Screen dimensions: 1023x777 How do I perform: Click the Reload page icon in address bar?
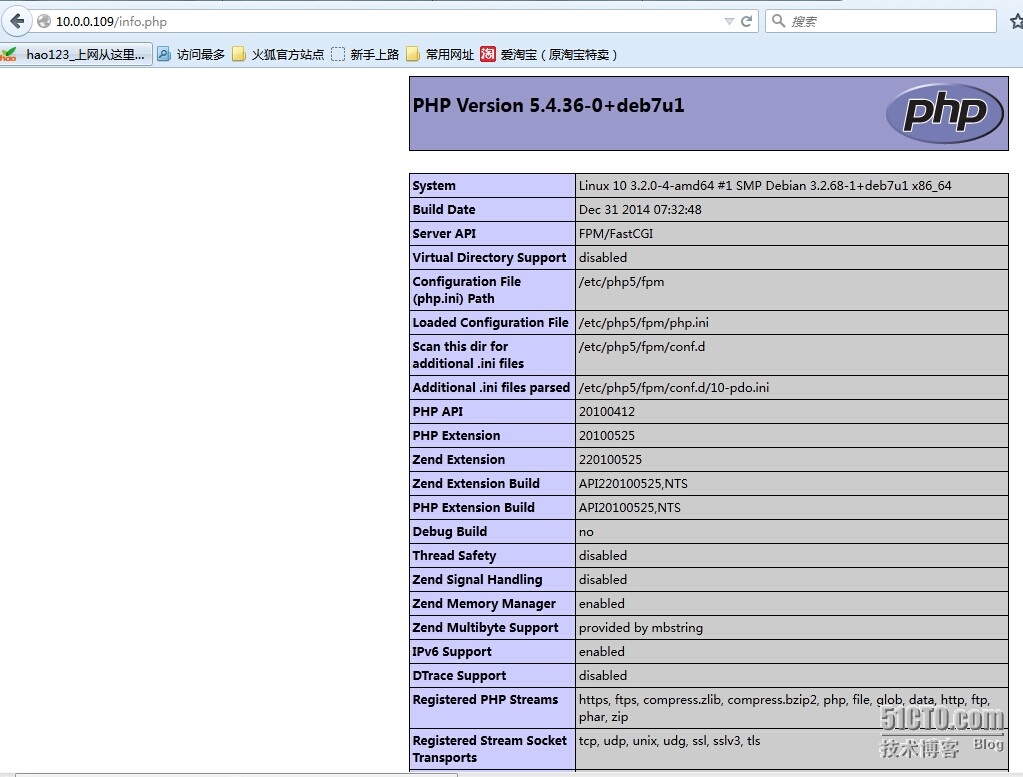click(746, 22)
